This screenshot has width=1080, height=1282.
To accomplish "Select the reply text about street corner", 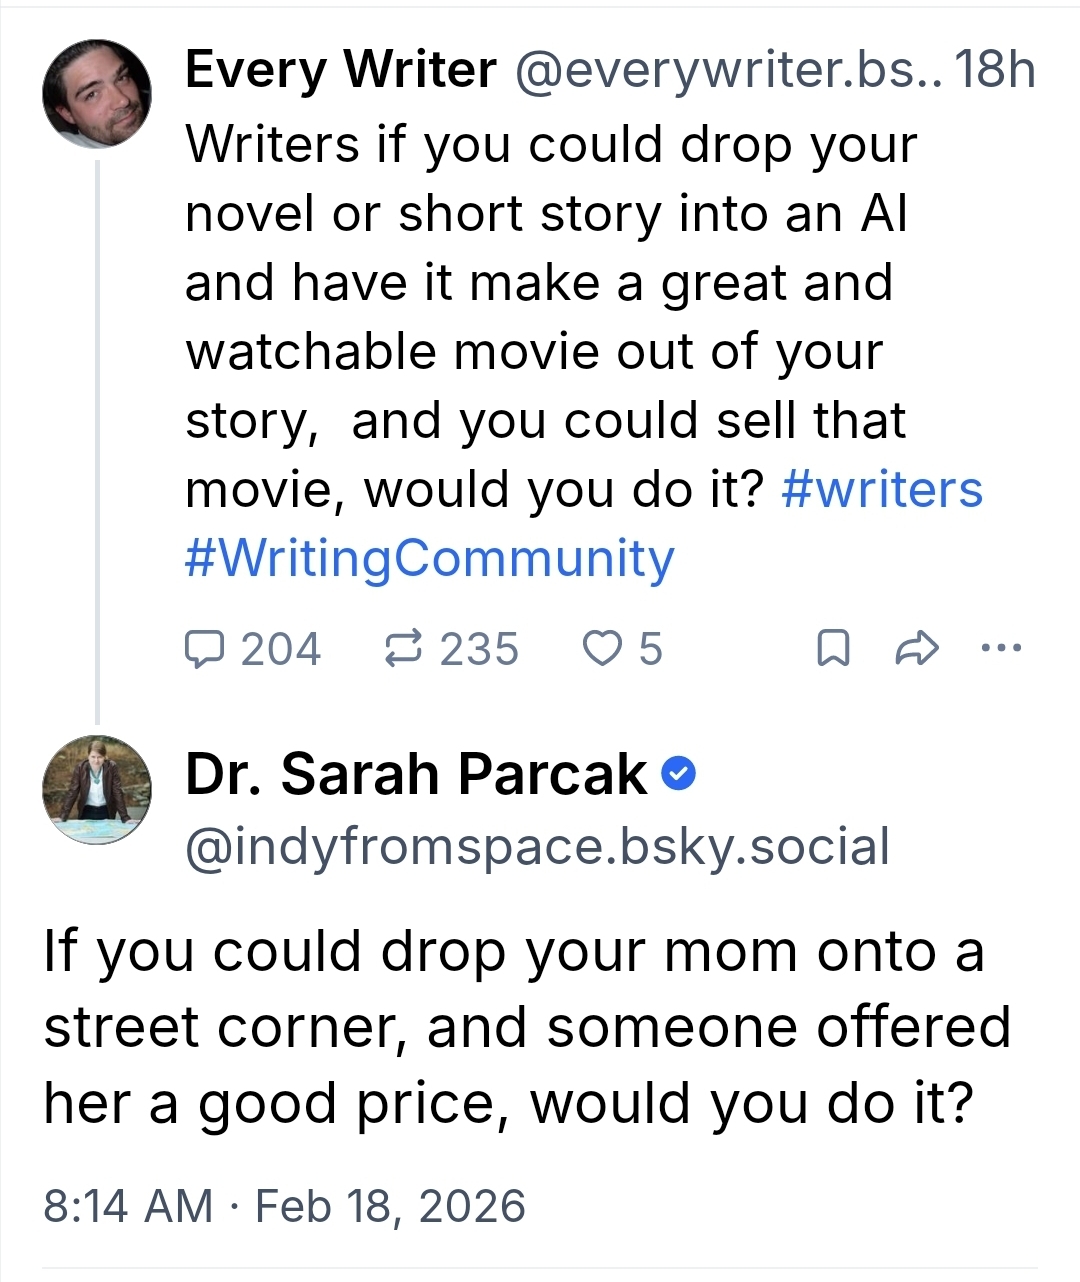I will pyautogui.click(x=527, y=1027).
